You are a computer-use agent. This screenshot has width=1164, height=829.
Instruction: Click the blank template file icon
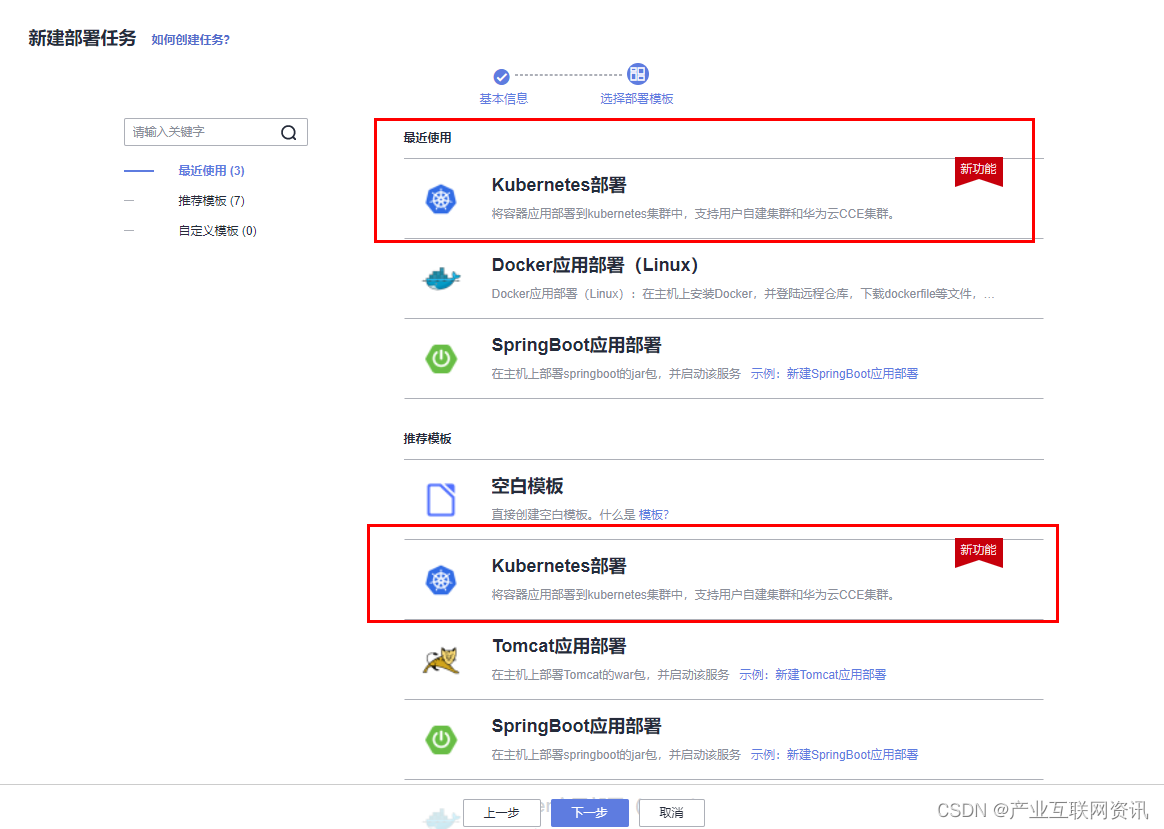tap(441, 499)
